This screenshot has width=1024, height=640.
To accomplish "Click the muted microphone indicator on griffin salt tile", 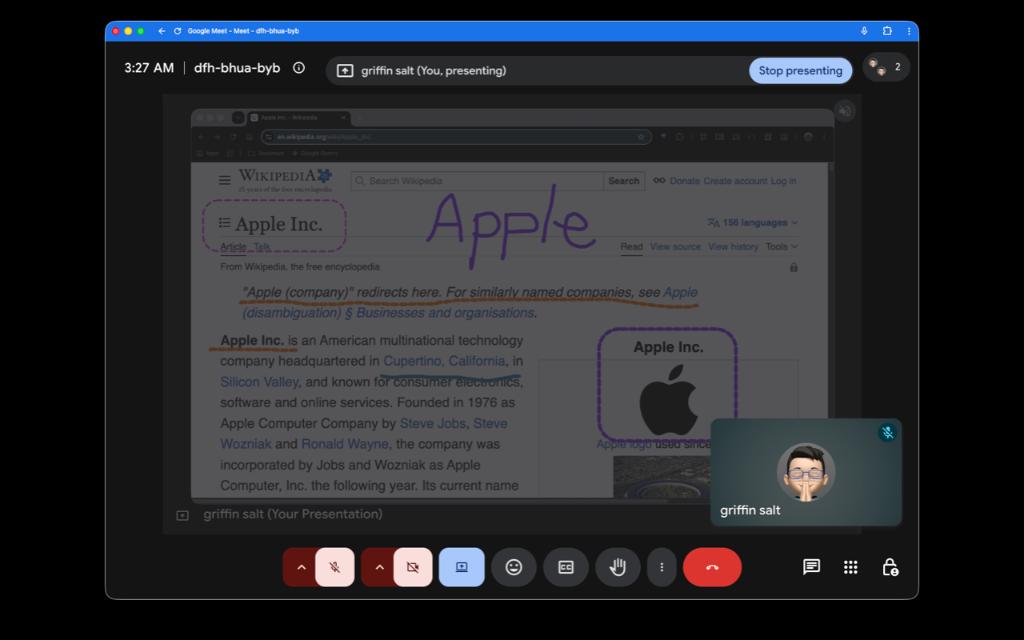I will (887, 432).
